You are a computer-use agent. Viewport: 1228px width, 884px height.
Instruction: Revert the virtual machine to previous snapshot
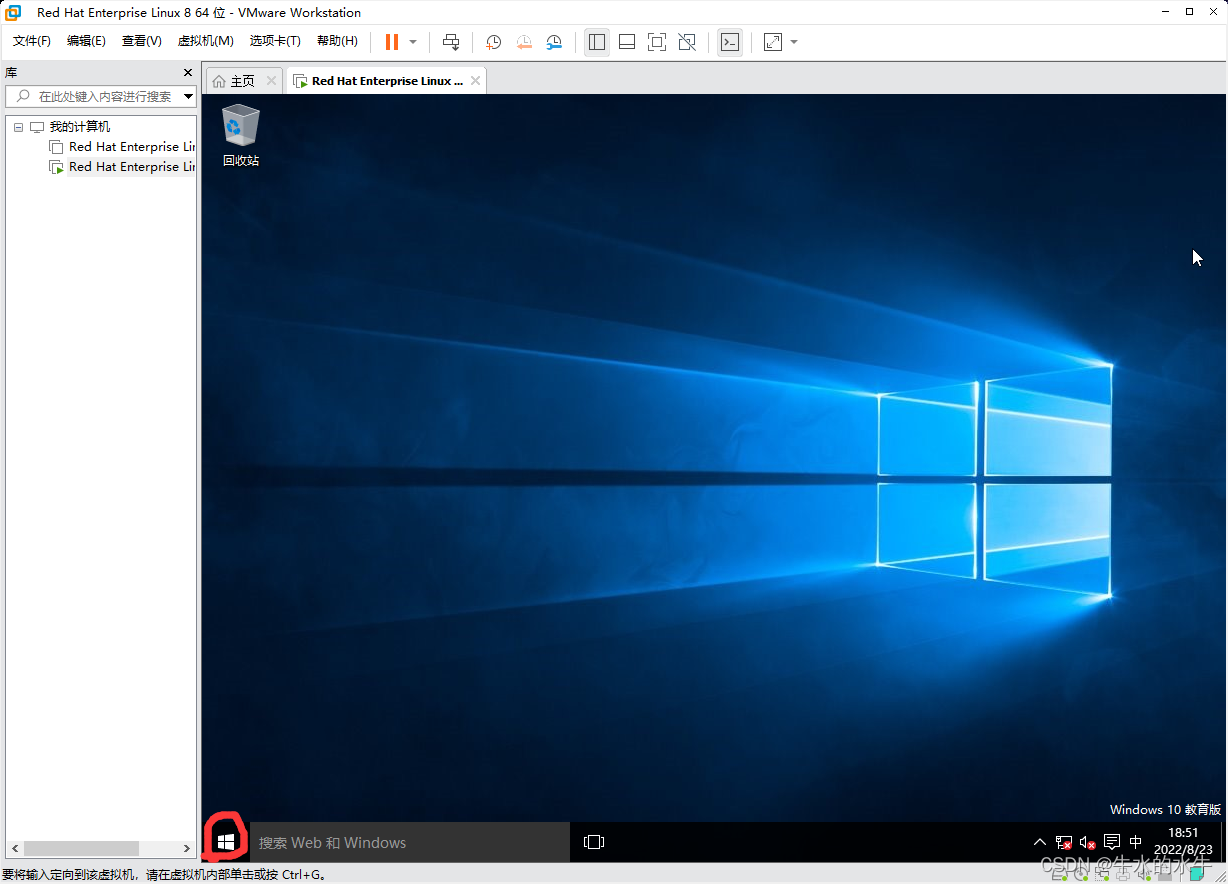[524, 42]
